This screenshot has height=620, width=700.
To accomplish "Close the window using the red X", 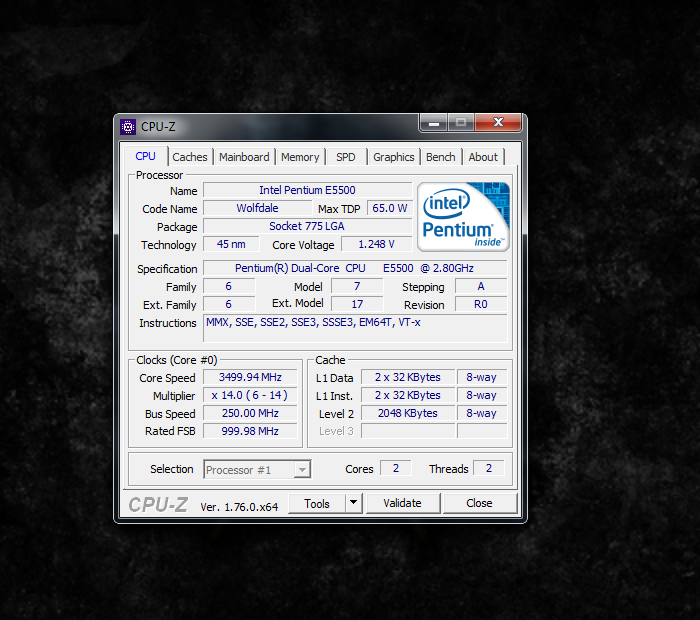I will (x=497, y=124).
